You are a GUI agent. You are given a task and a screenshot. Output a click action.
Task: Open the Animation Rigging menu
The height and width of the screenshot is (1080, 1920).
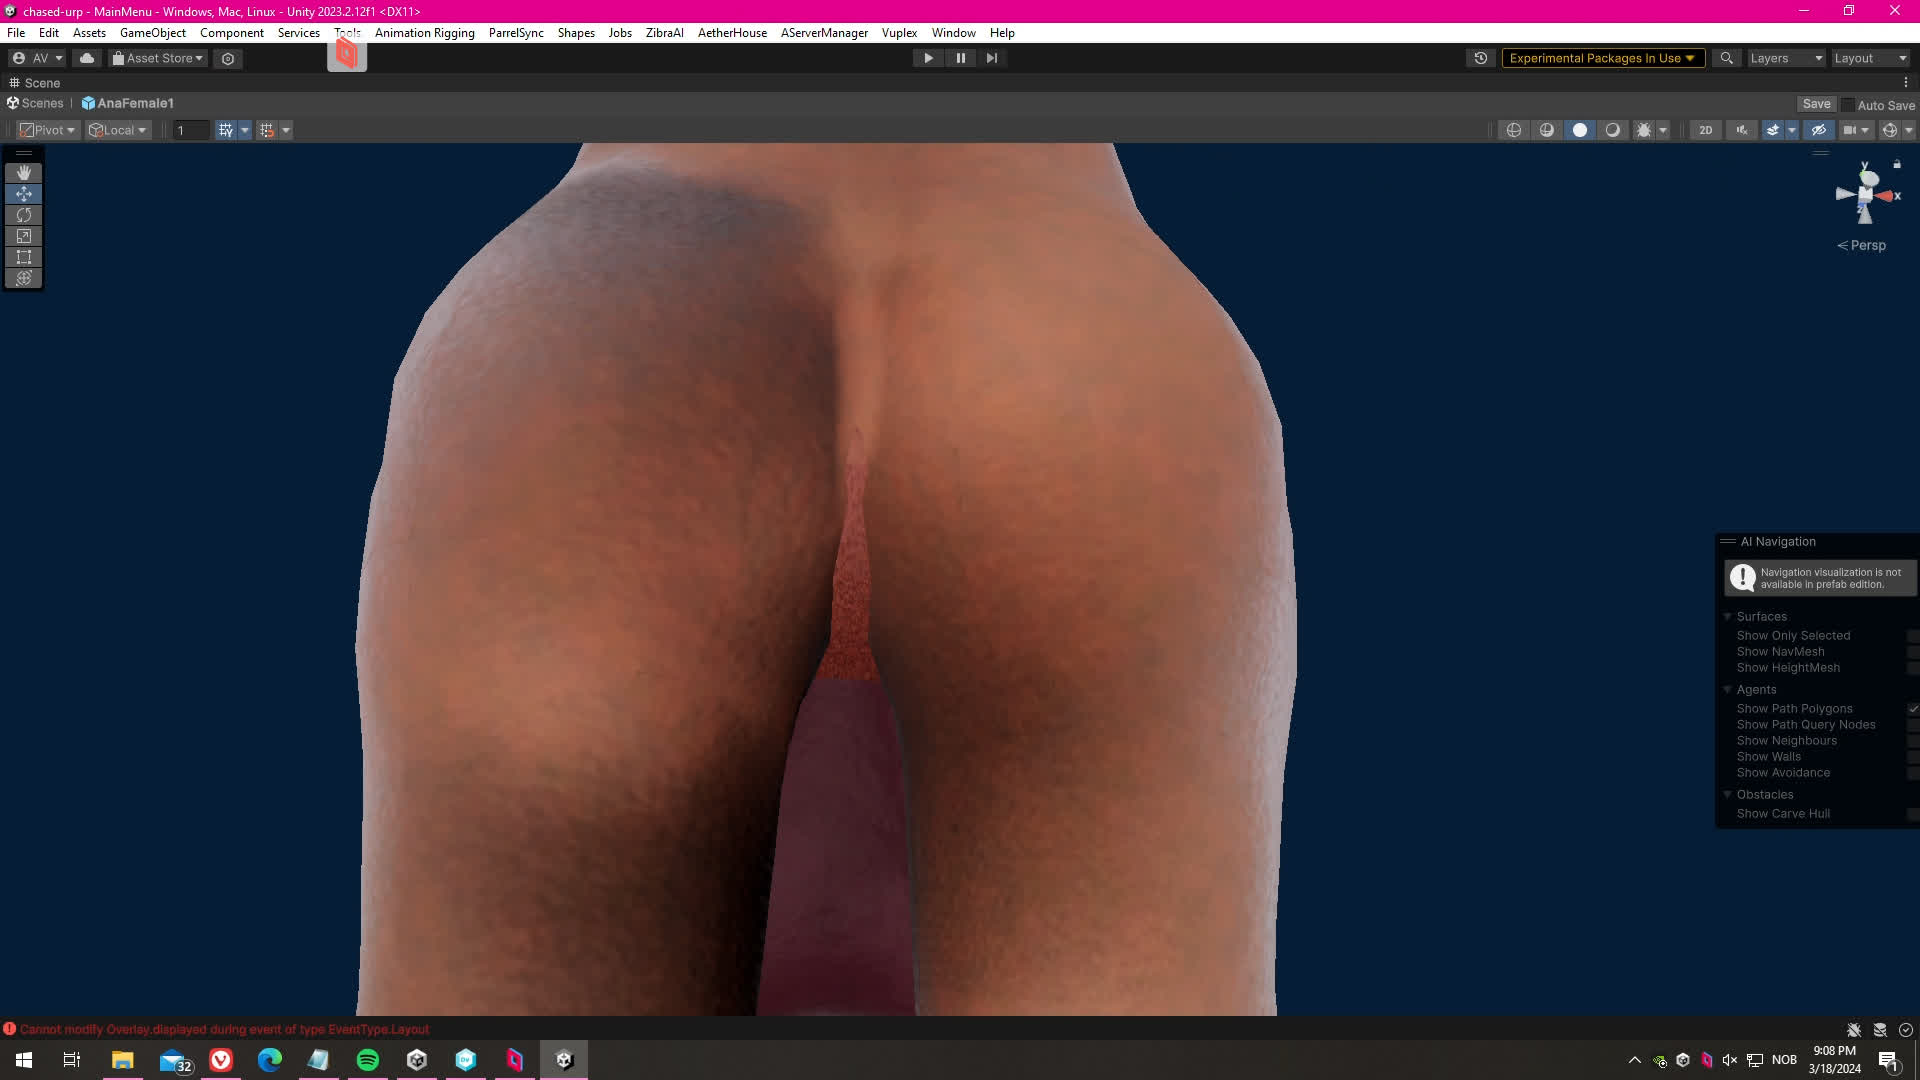[424, 33]
